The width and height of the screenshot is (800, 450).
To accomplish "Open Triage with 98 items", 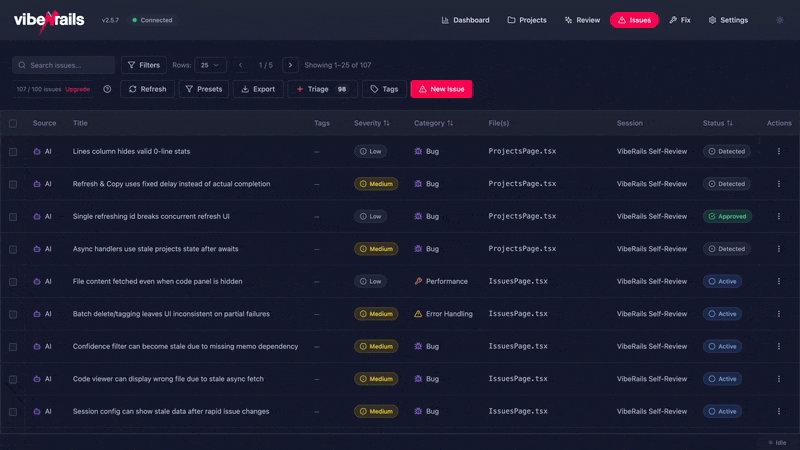I will click(322, 89).
